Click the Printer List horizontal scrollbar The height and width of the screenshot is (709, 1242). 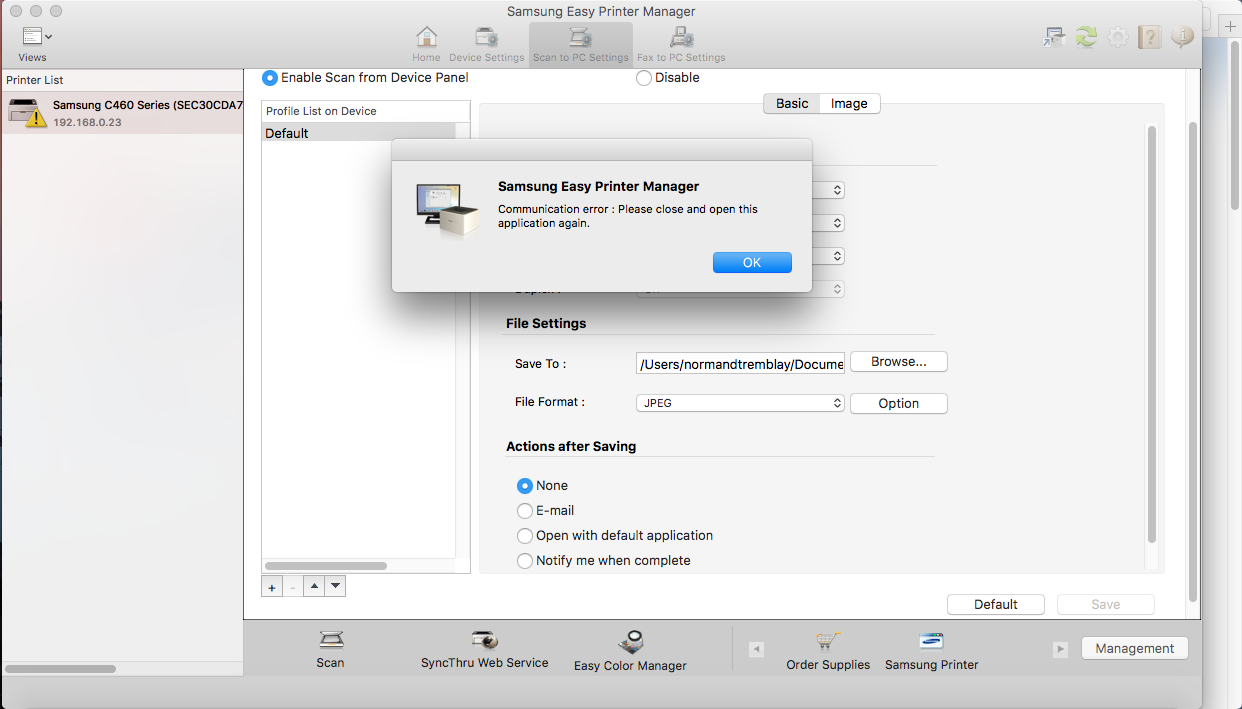(x=60, y=668)
